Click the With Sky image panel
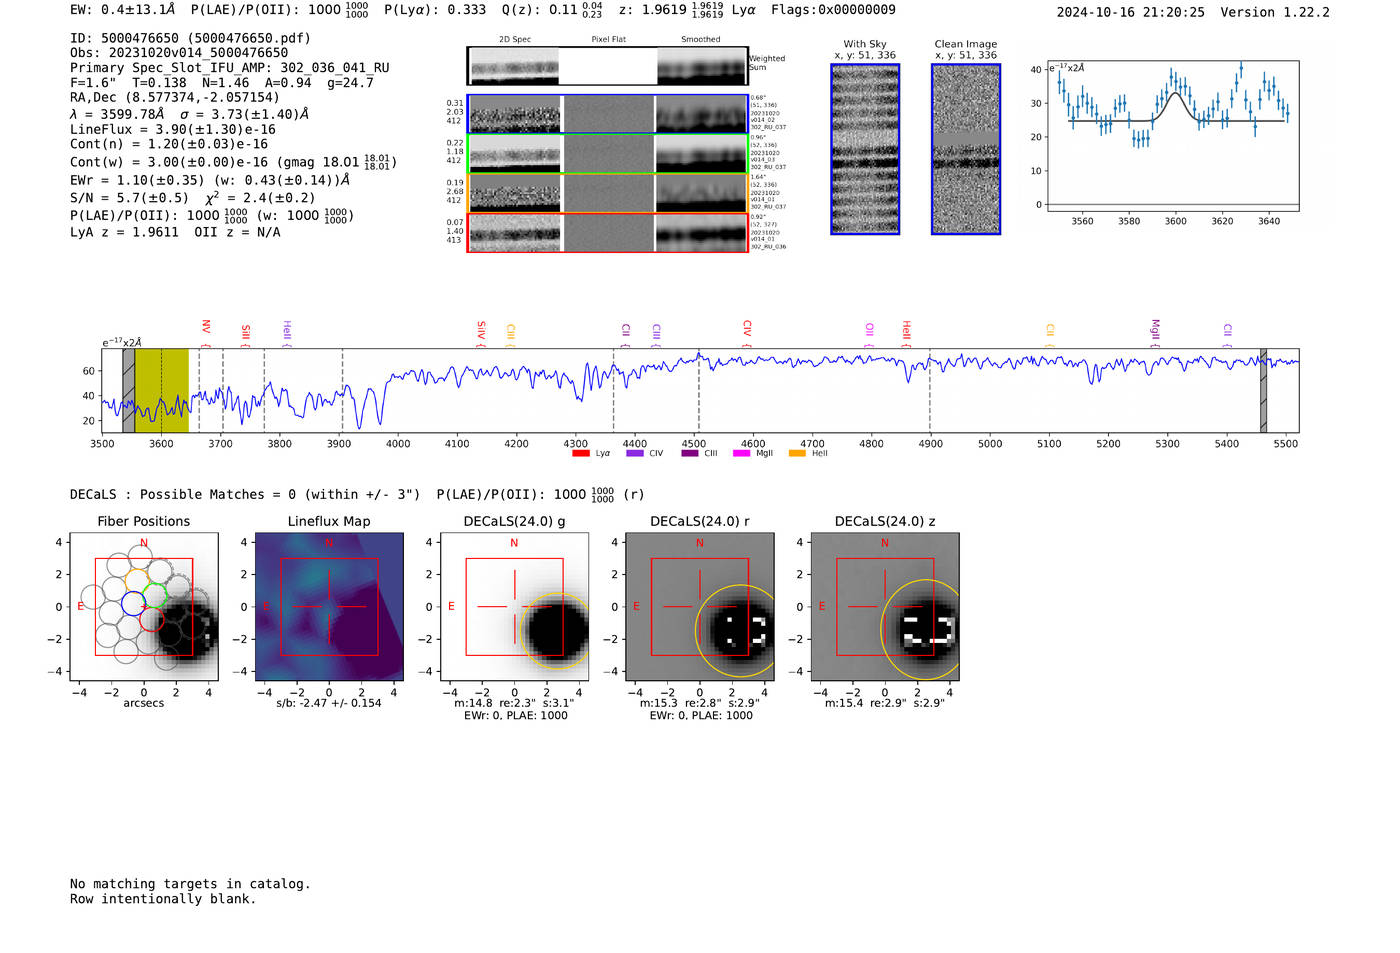The height and width of the screenshot is (953, 1400). [865, 149]
